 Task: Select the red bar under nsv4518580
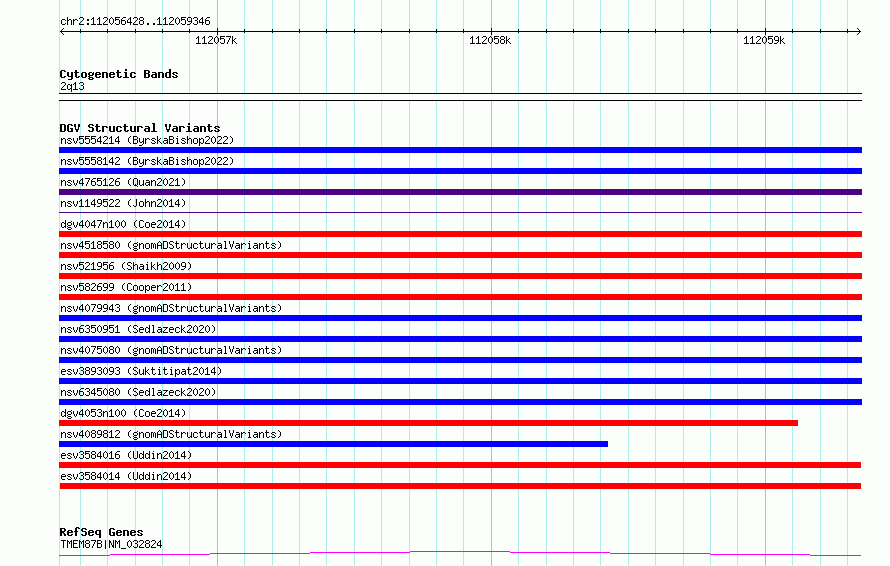pyautogui.click(x=460, y=255)
